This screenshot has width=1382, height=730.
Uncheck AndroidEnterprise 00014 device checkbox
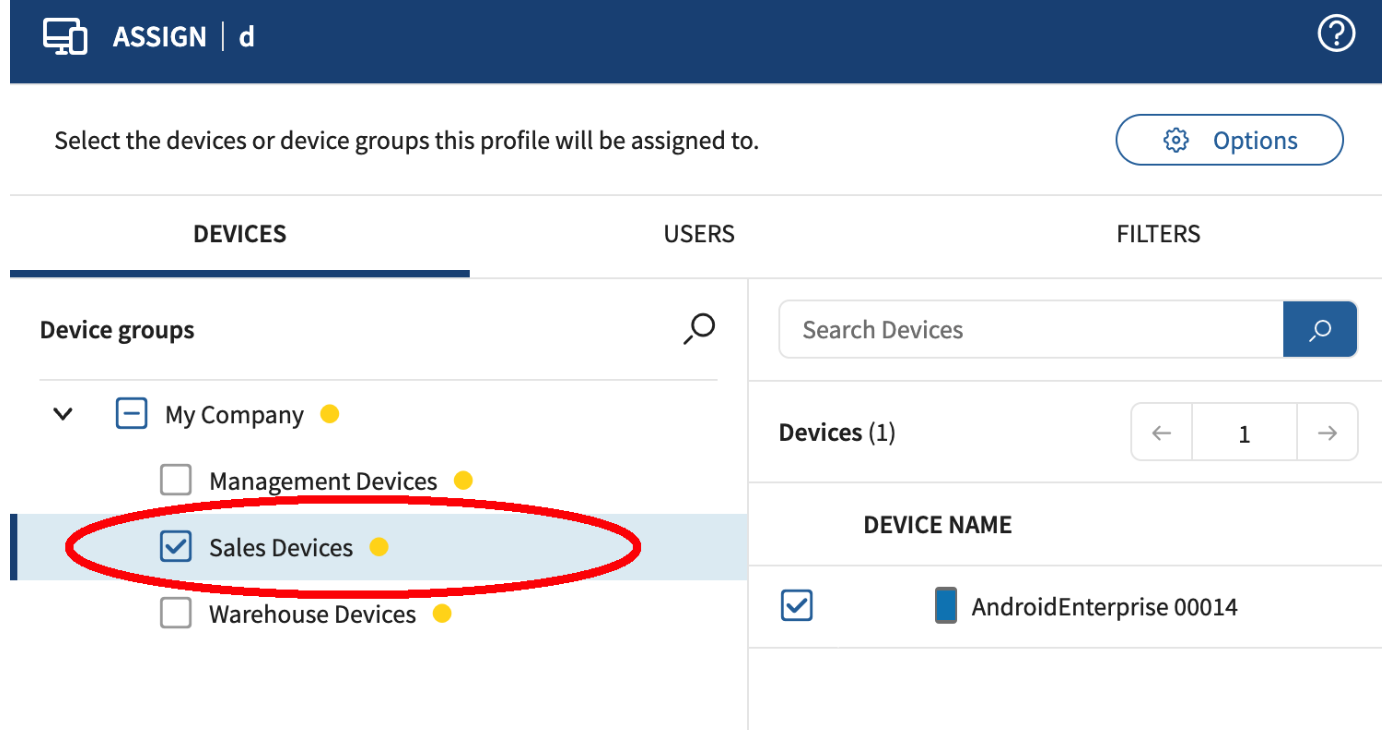(797, 605)
